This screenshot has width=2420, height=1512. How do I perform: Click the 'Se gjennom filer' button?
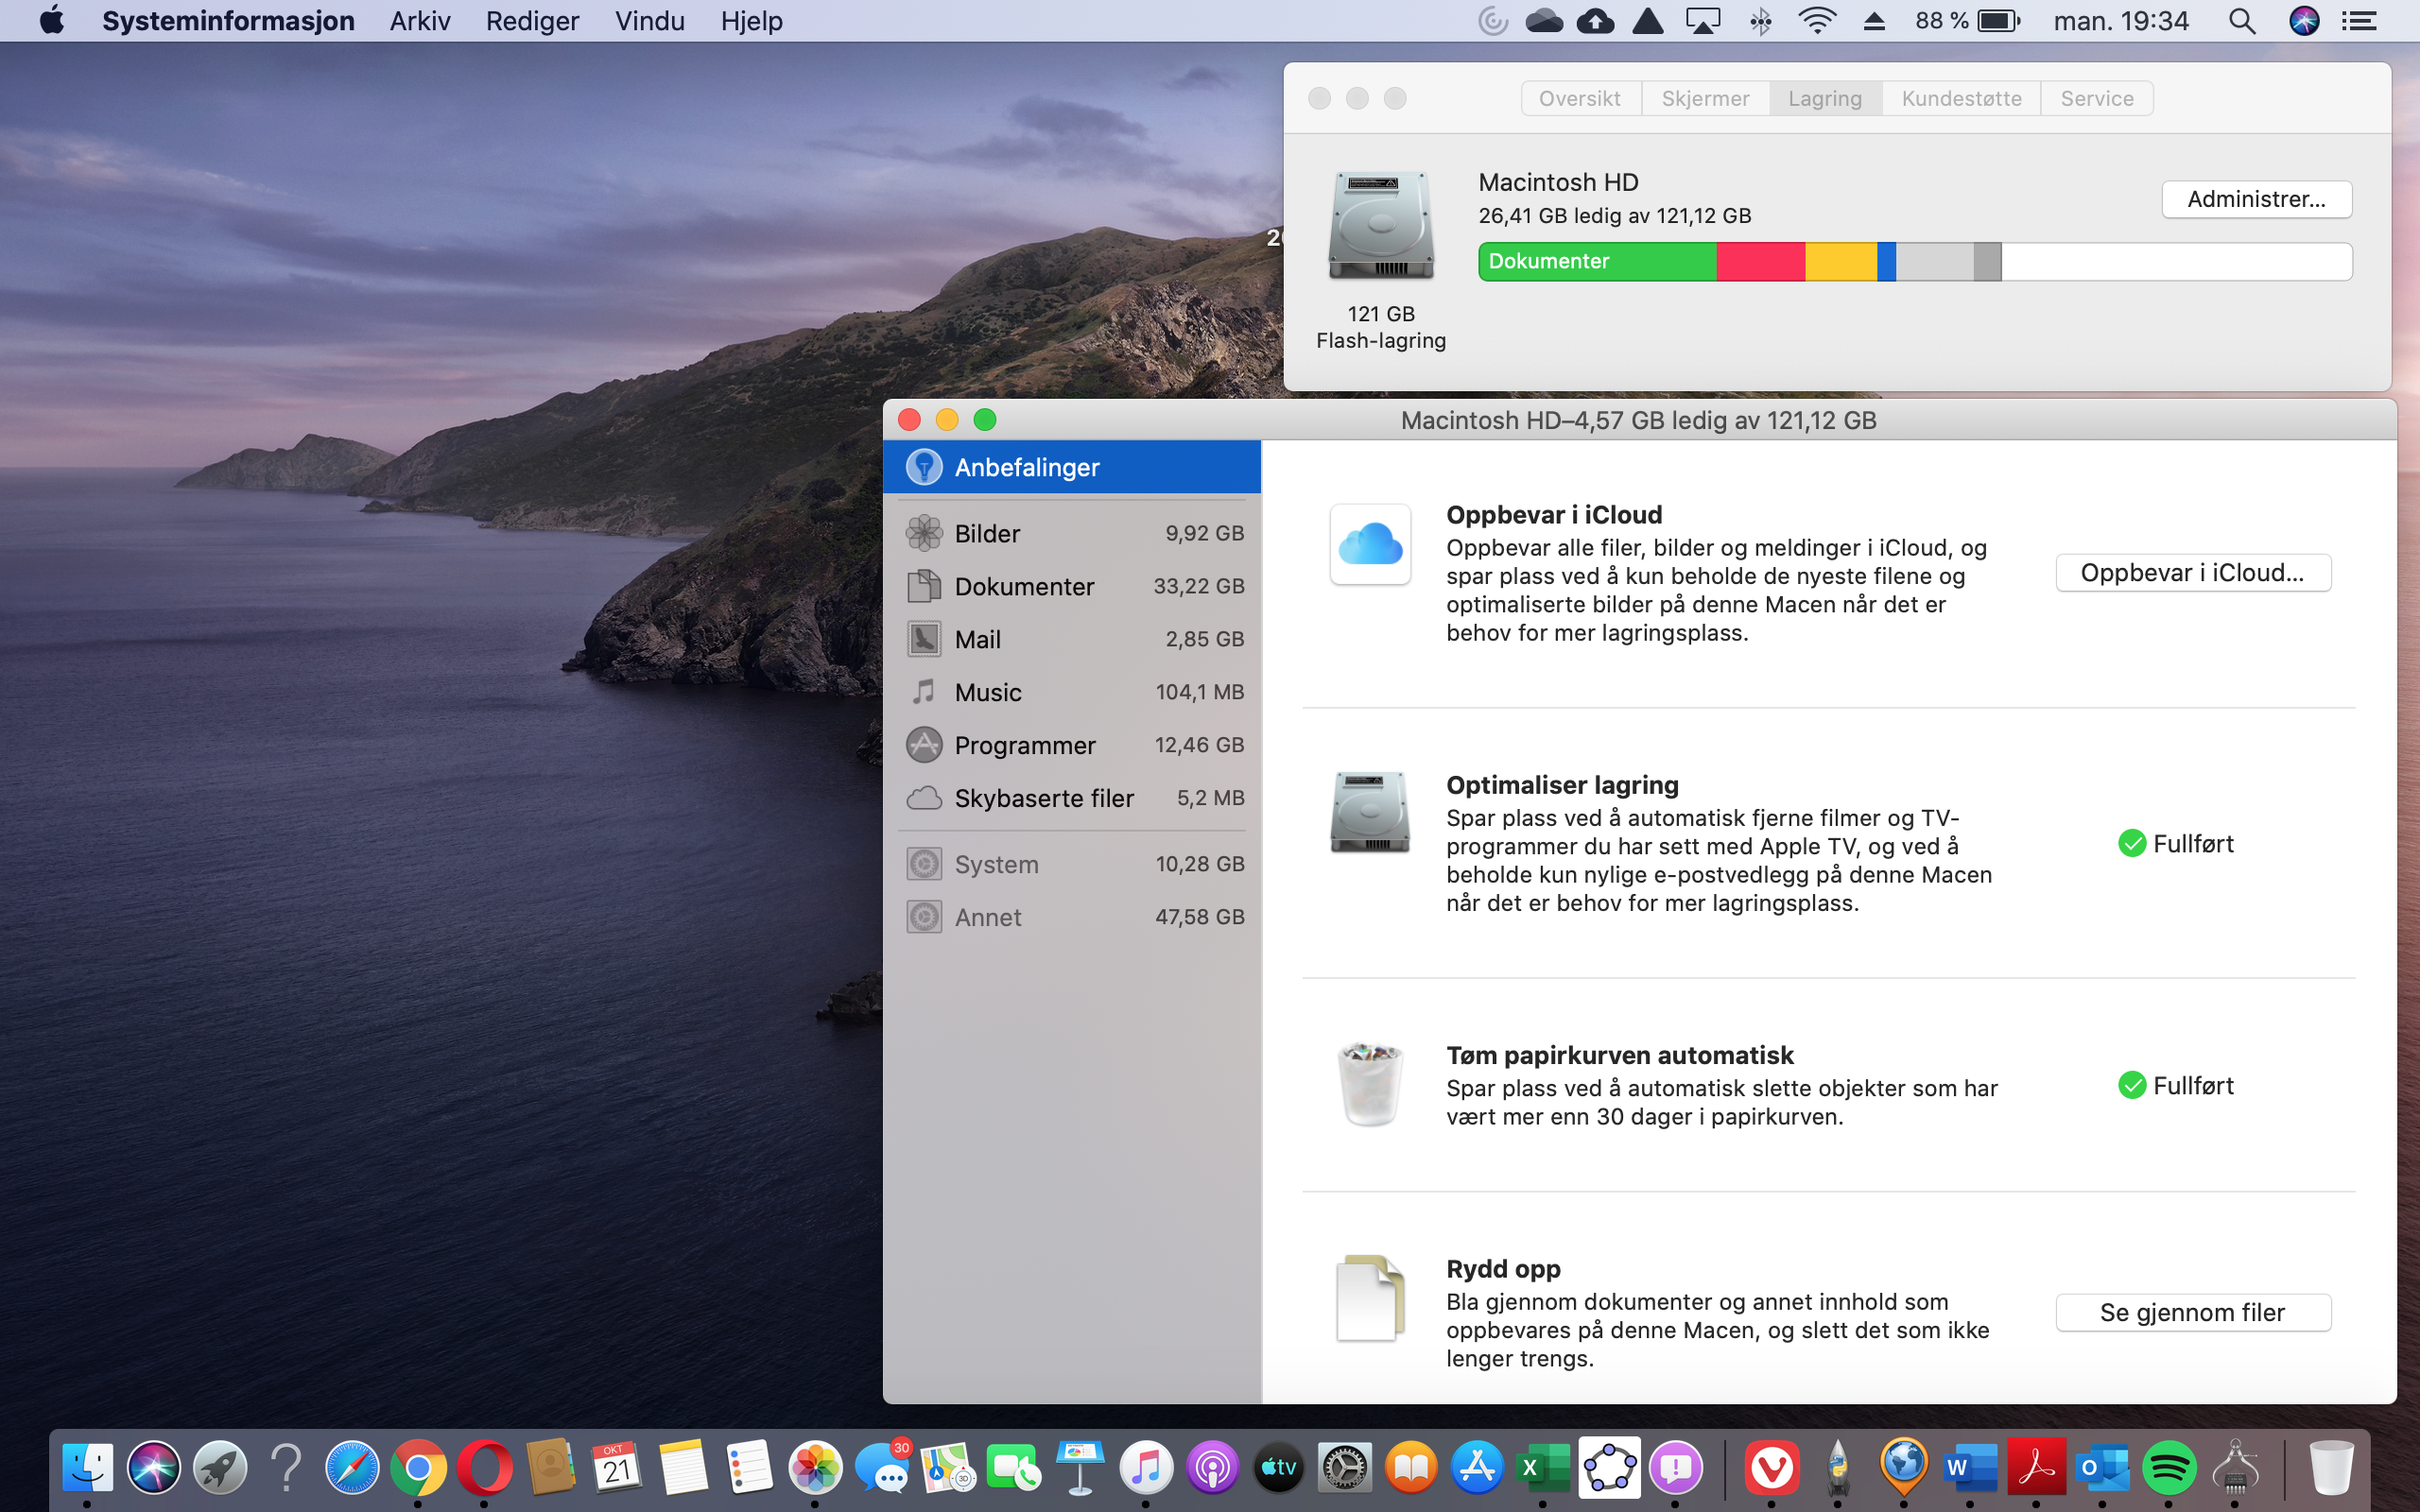click(2192, 1312)
